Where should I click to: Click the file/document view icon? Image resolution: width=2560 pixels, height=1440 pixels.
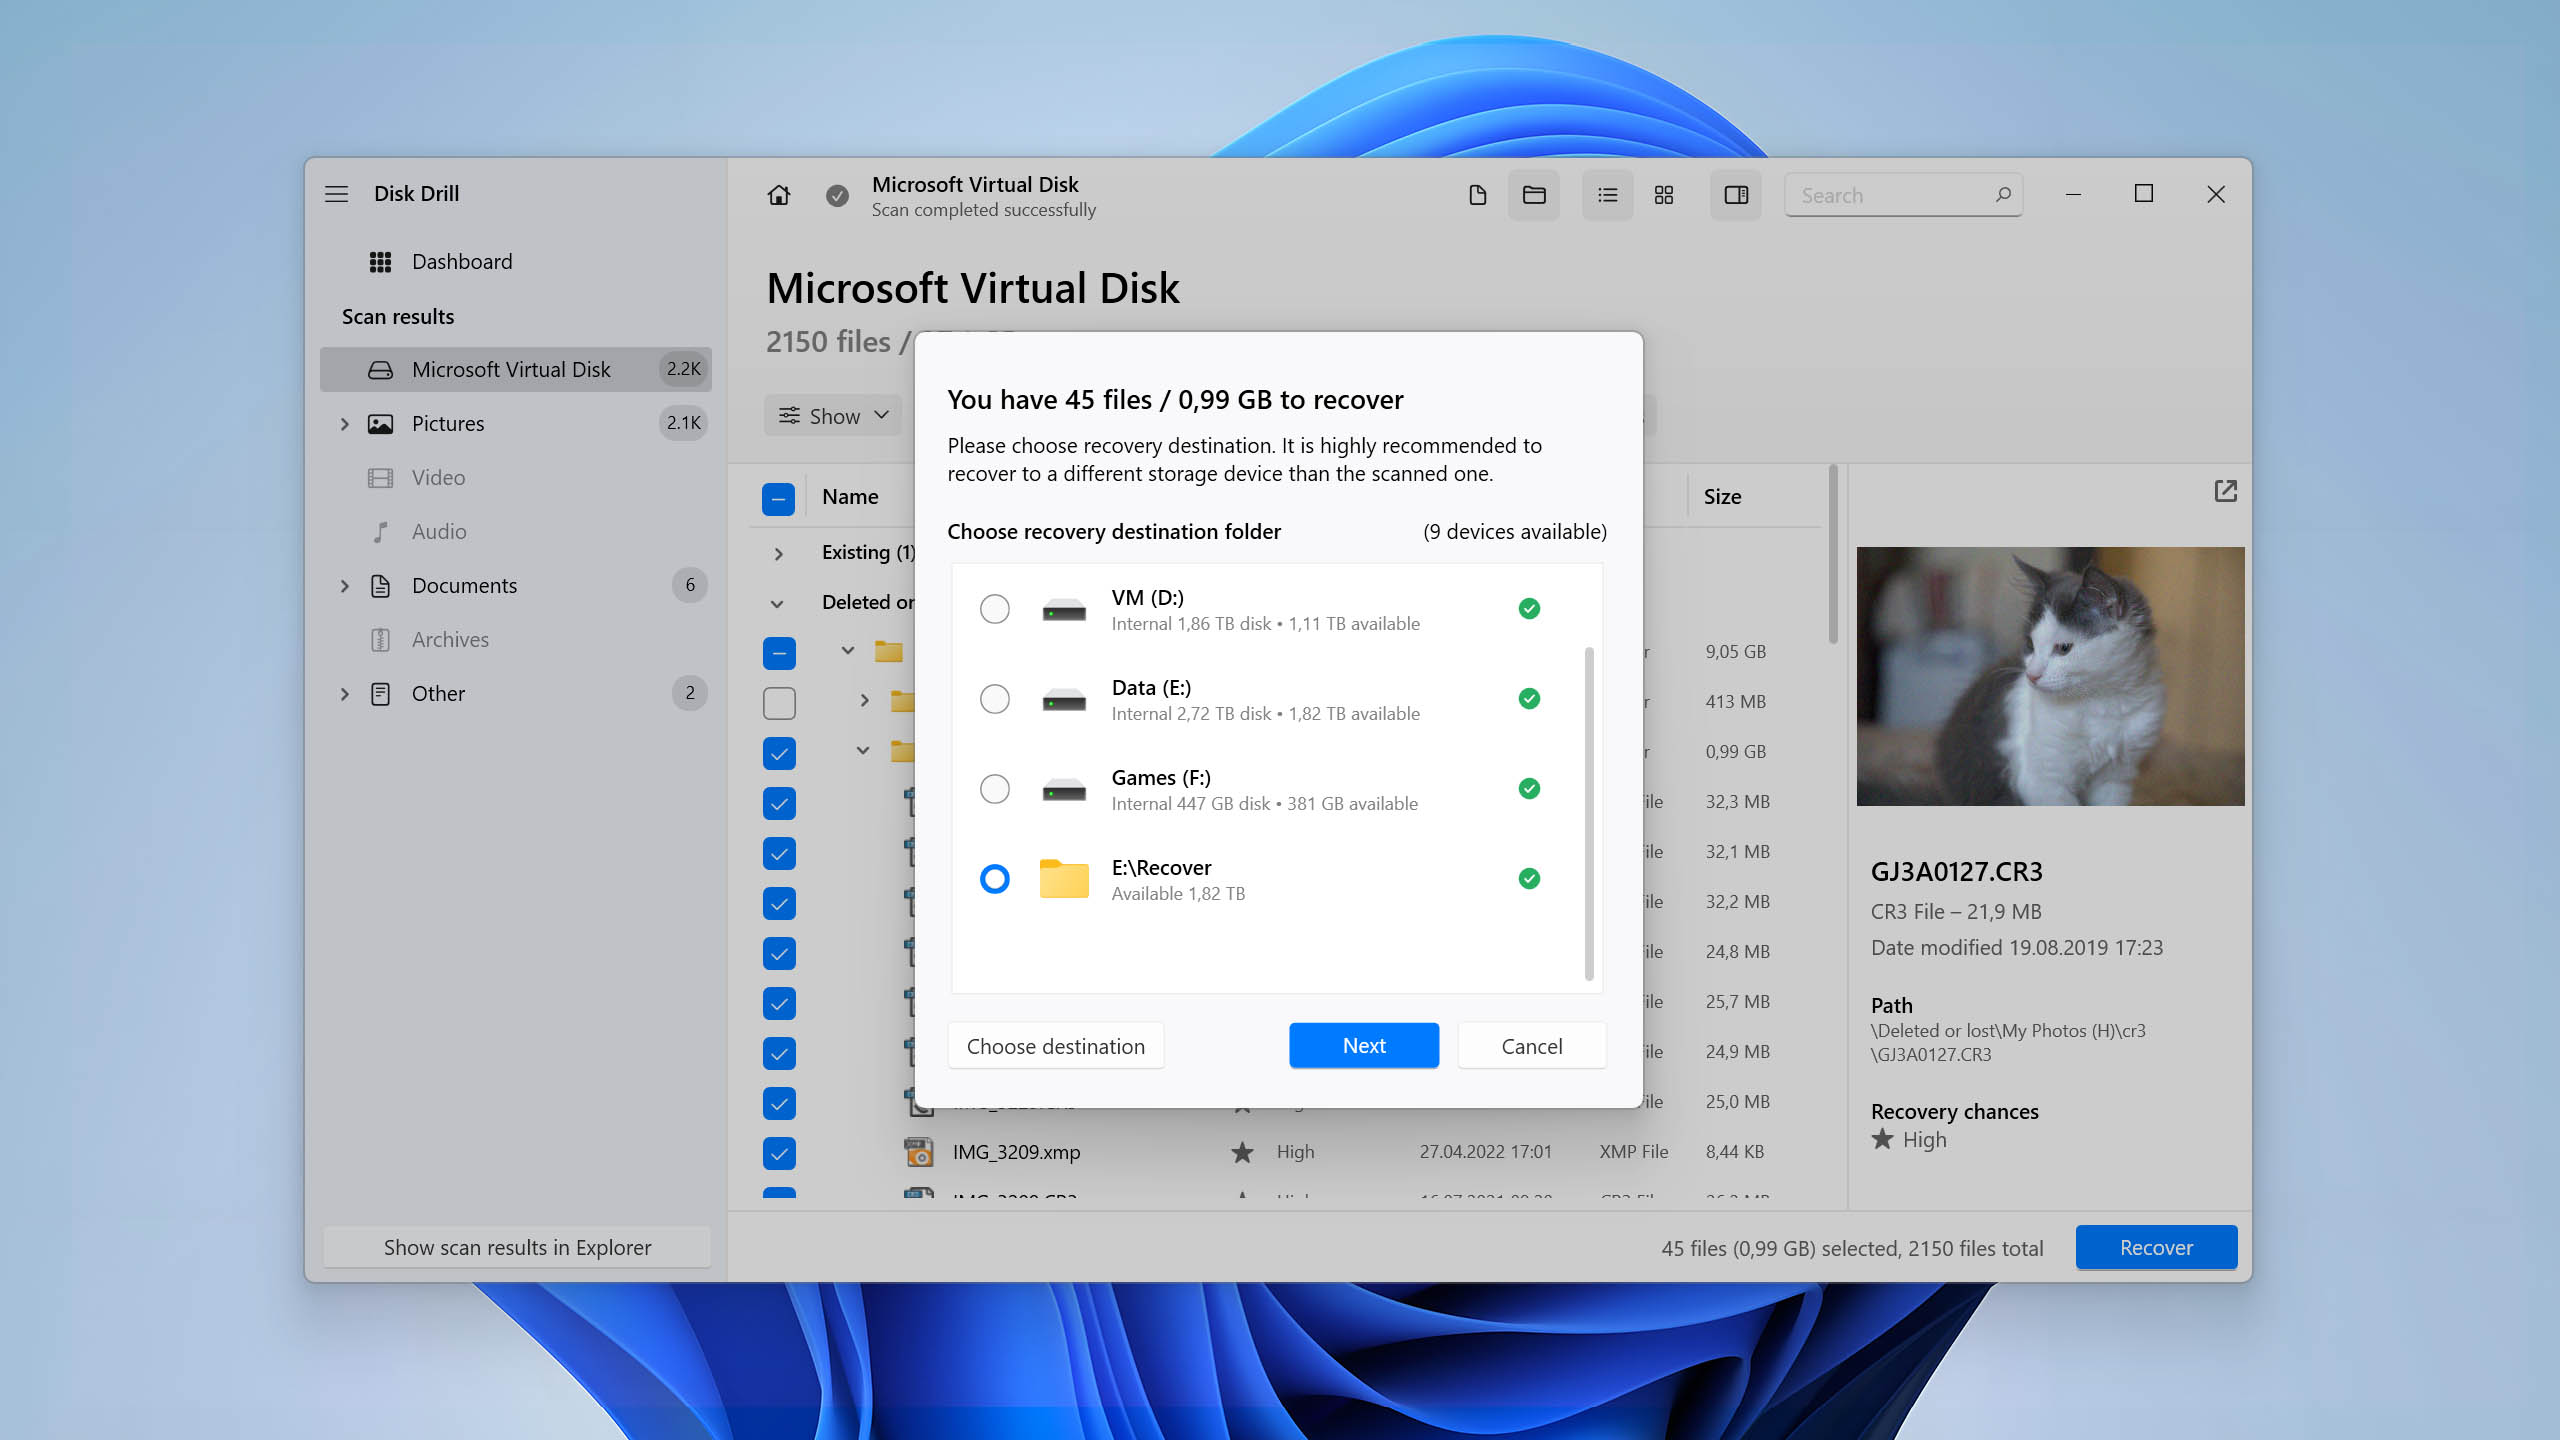pos(1477,195)
